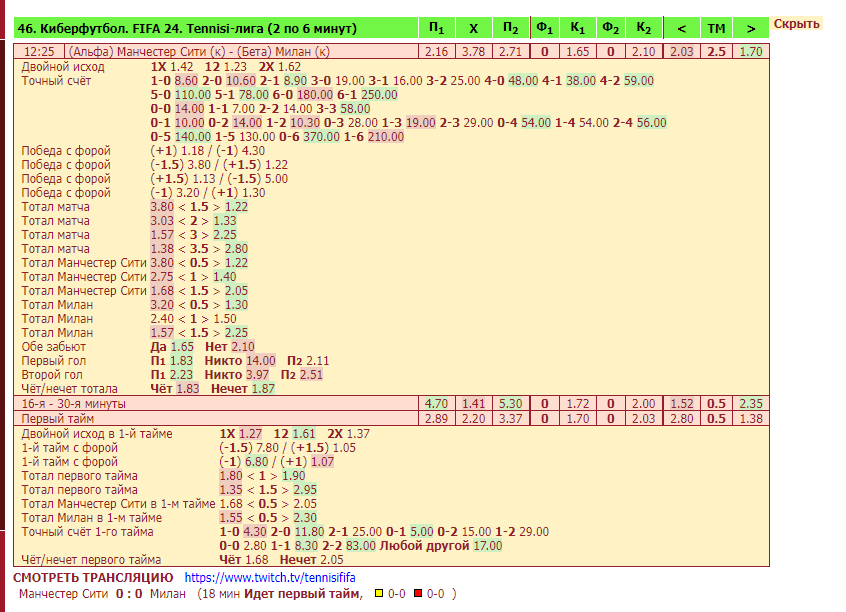Pick exact score 1-1 at 7.00
The height and width of the screenshot is (612, 846).
click(243, 109)
